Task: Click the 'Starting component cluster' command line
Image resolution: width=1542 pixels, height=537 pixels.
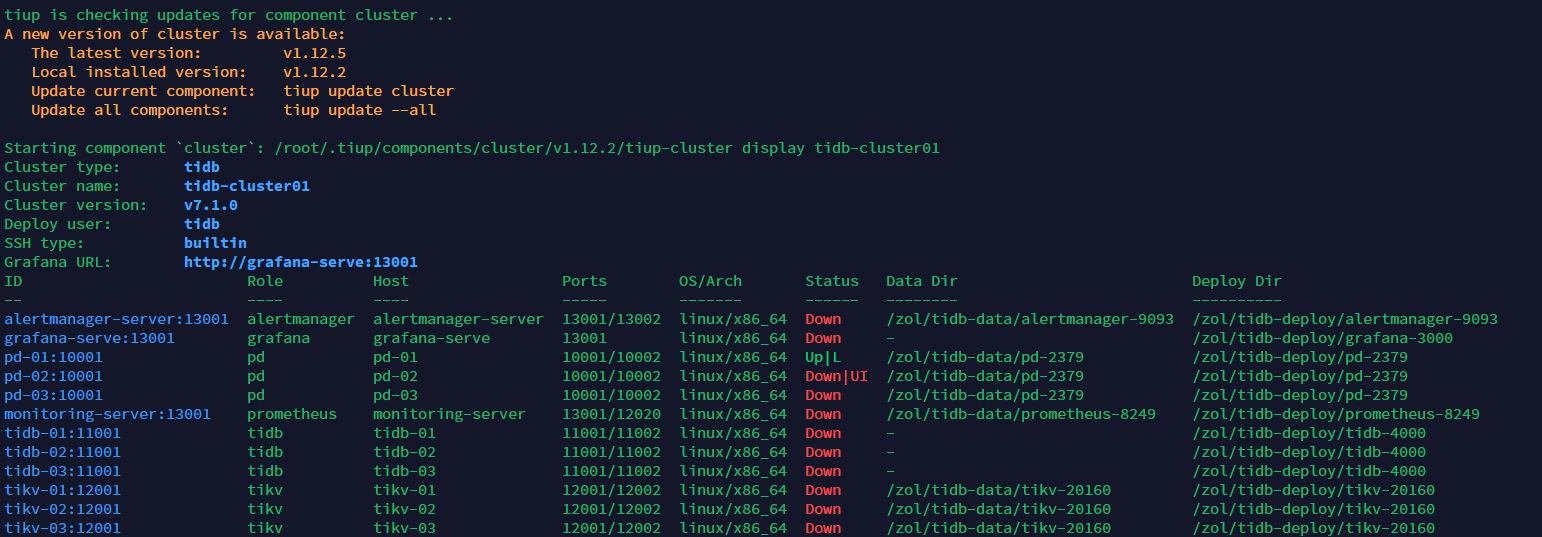Action: pyautogui.click(x=472, y=148)
